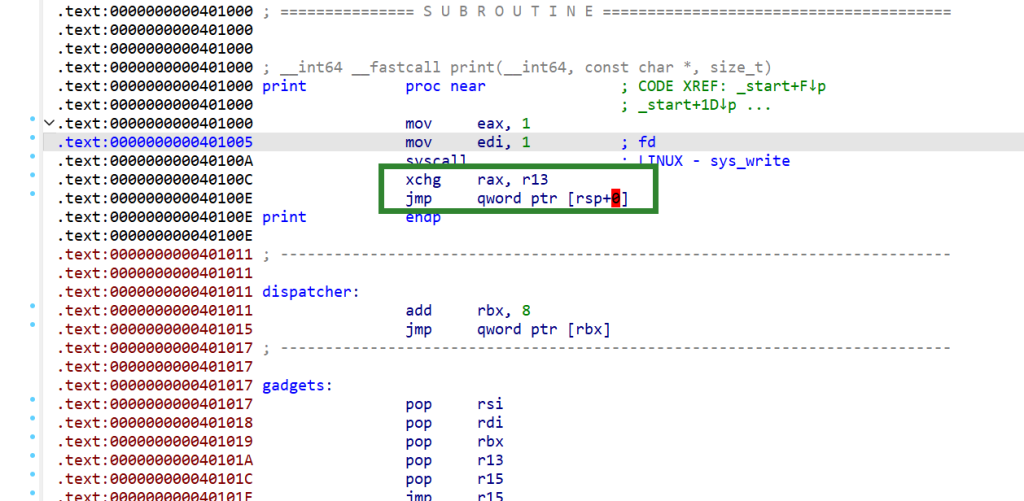
Task: Click gutter dot next to add rbx, 8
Action: (33, 311)
